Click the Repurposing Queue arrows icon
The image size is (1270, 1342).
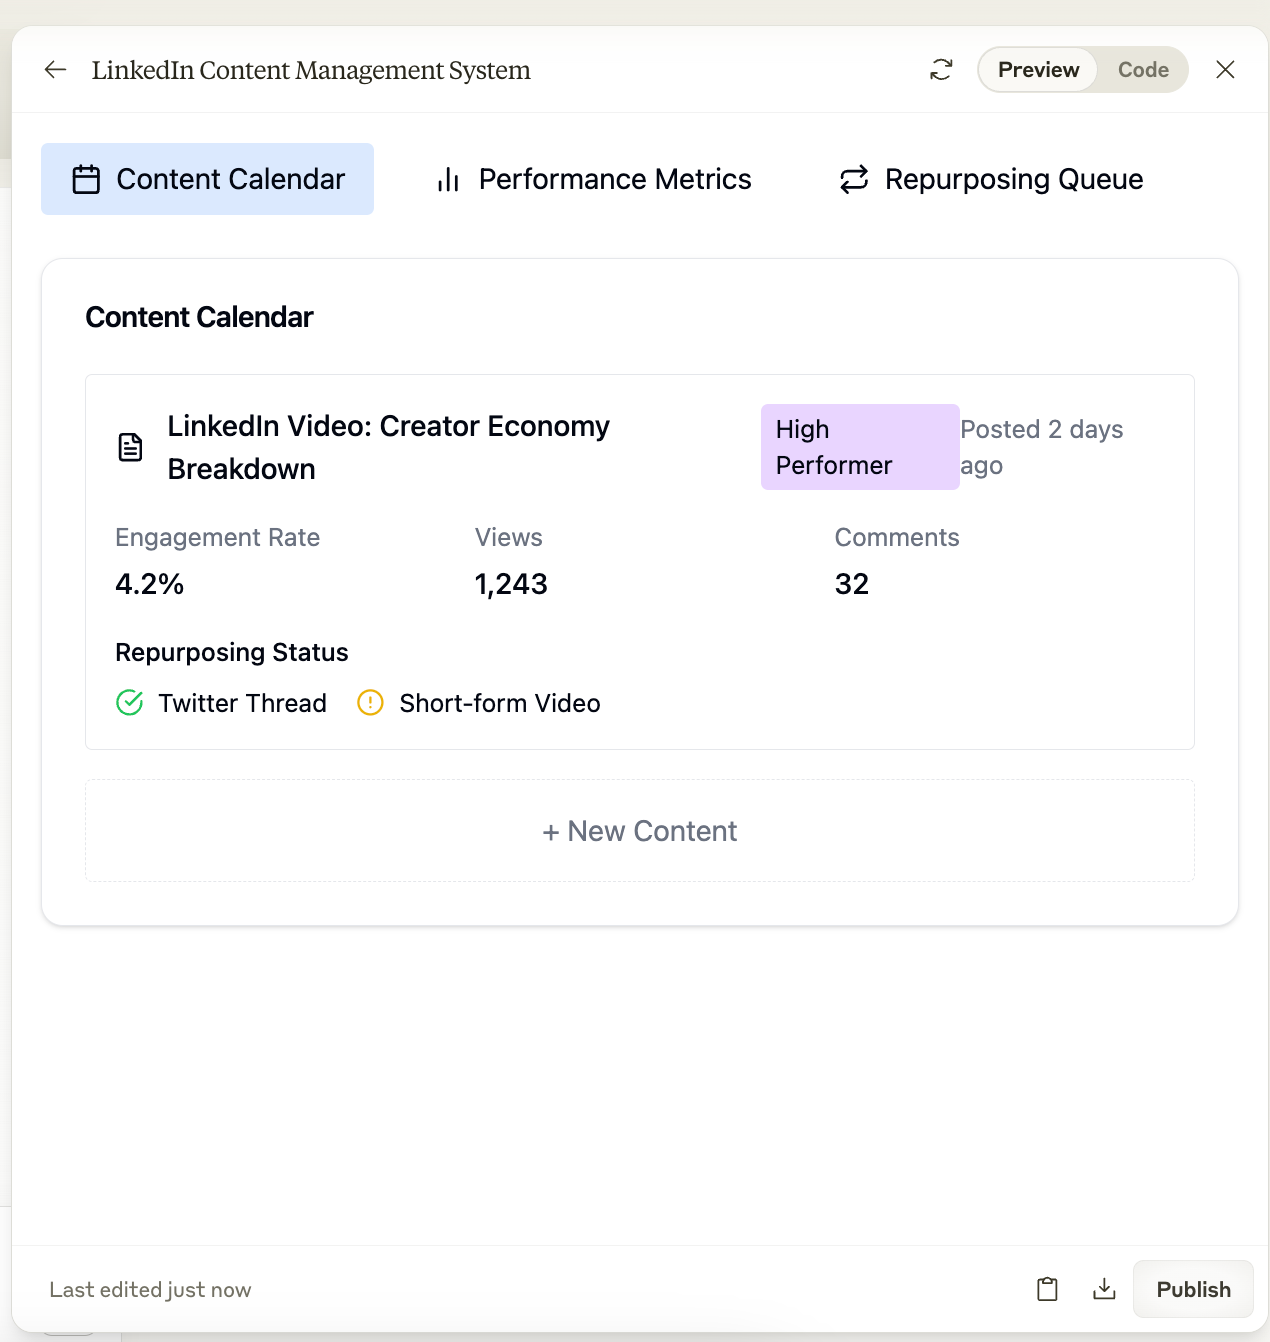pyautogui.click(x=854, y=180)
